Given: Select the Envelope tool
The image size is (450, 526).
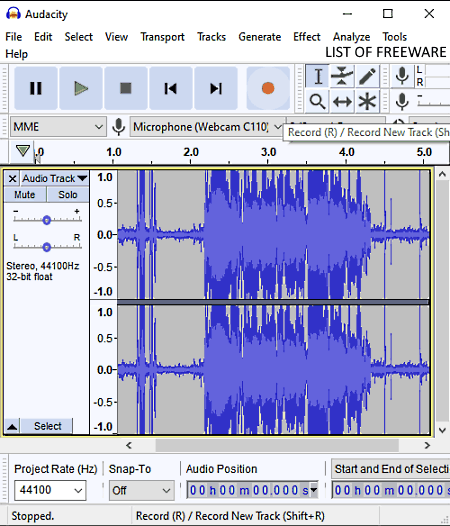Looking at the screenshot, I should 342,76.
